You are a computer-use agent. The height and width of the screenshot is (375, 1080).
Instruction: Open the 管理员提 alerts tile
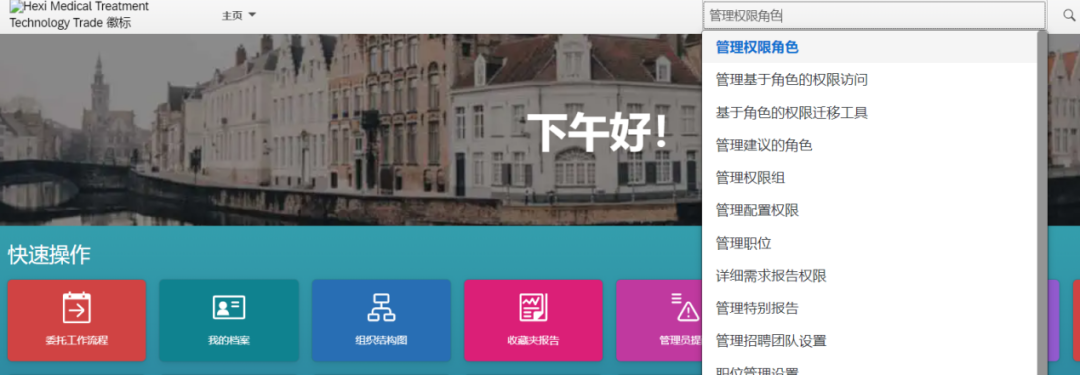click(x=659, y=320)
